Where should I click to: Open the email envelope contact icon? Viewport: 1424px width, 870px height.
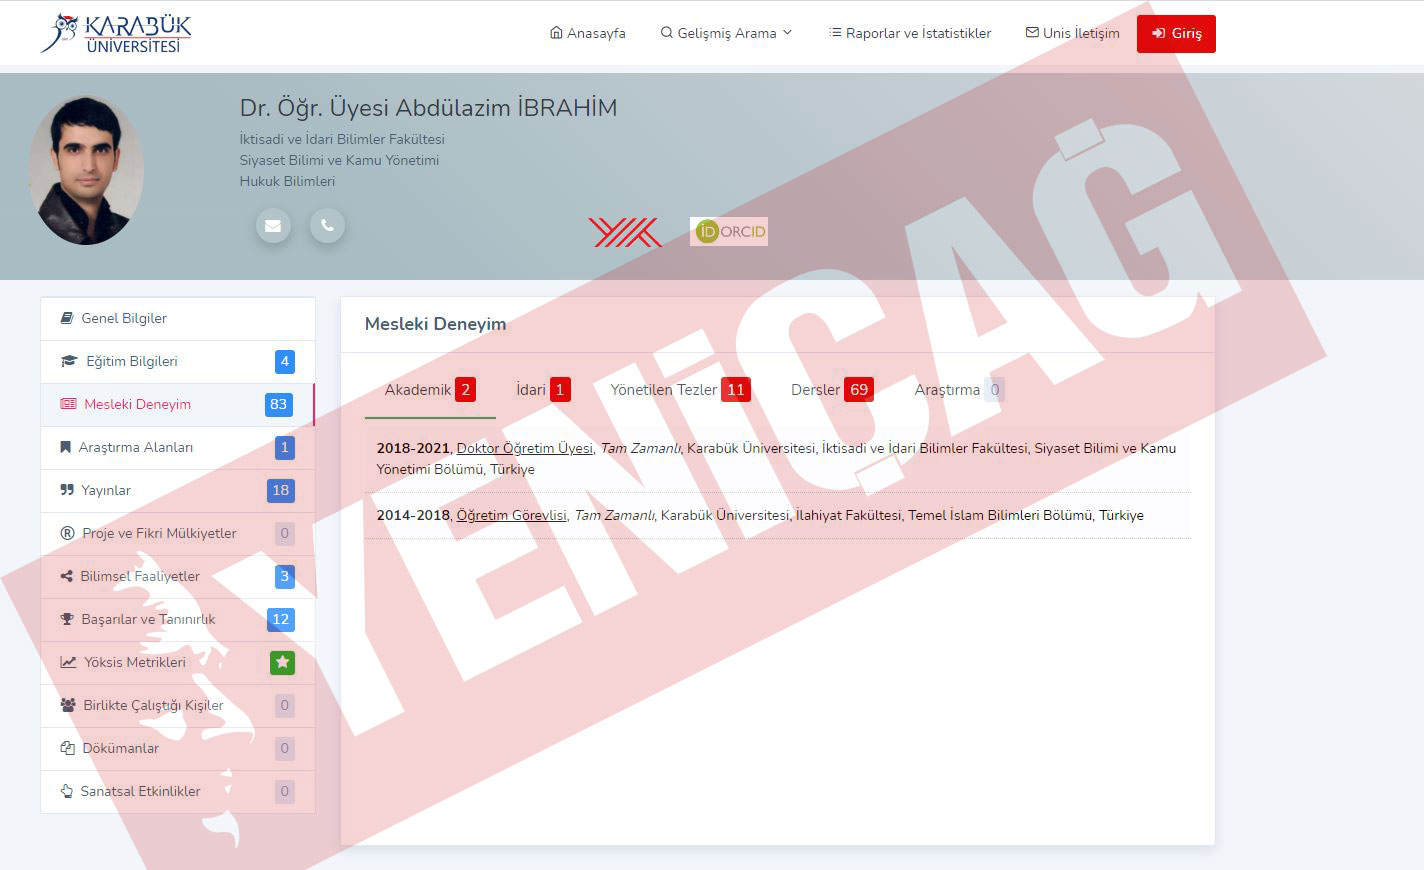point(273,226)
